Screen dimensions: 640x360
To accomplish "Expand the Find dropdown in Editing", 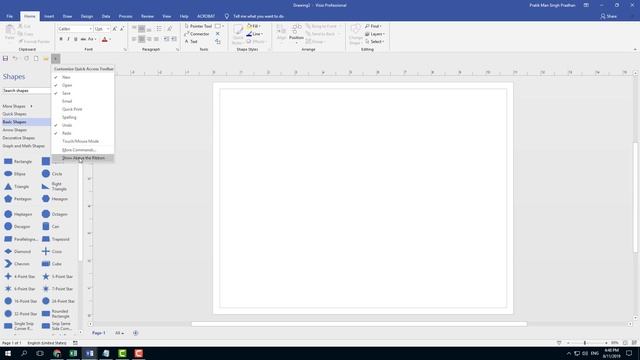I will [x=373, y=26].
